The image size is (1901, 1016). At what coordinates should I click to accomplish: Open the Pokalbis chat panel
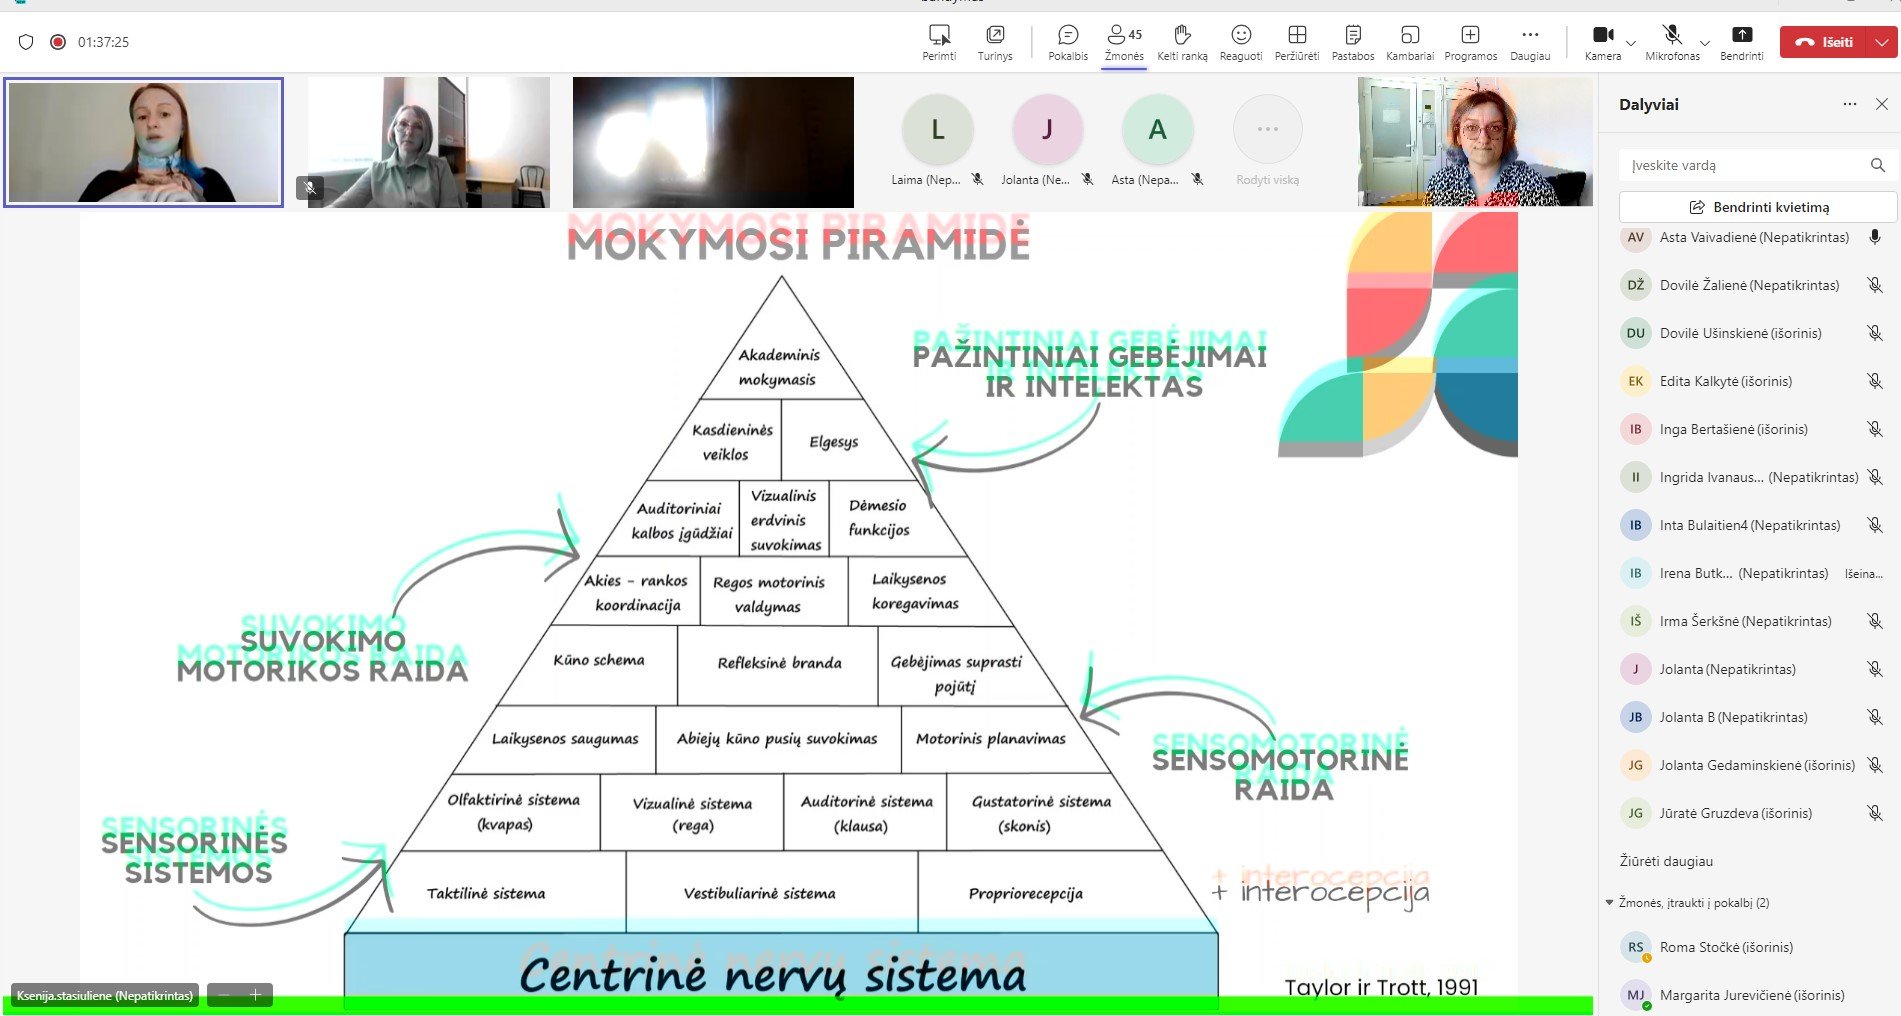click(1067, 42)
